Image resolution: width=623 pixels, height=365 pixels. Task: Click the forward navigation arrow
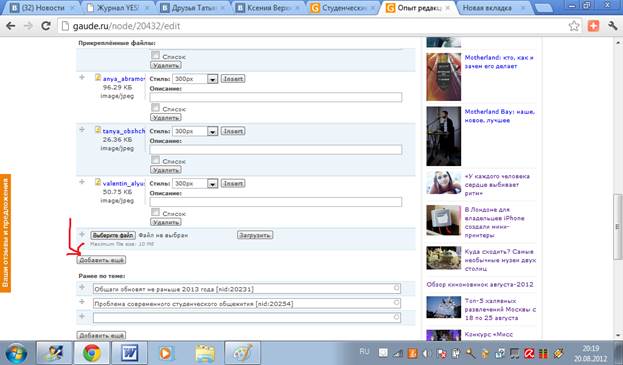28,26
